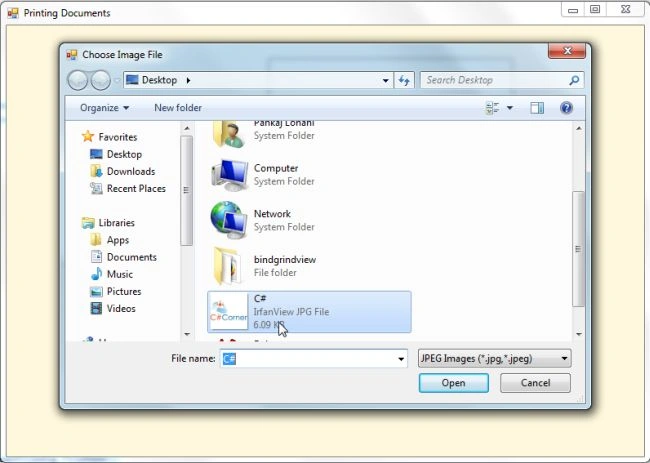650x463 pixels.
Task: Click the Recent Places icon
Action: [x=96, y=188]
